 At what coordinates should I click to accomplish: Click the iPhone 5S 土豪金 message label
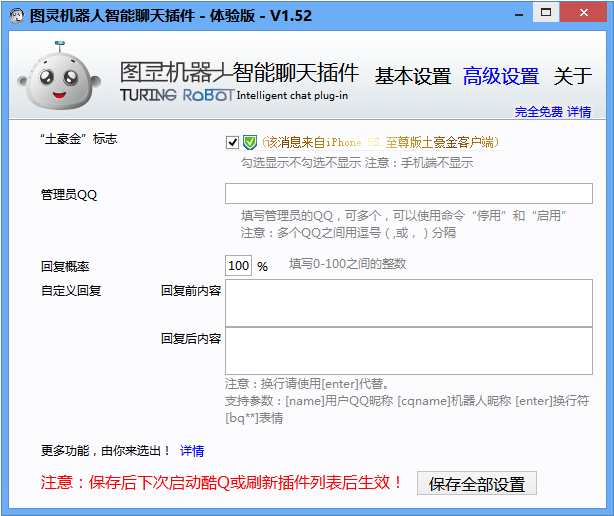380,143
